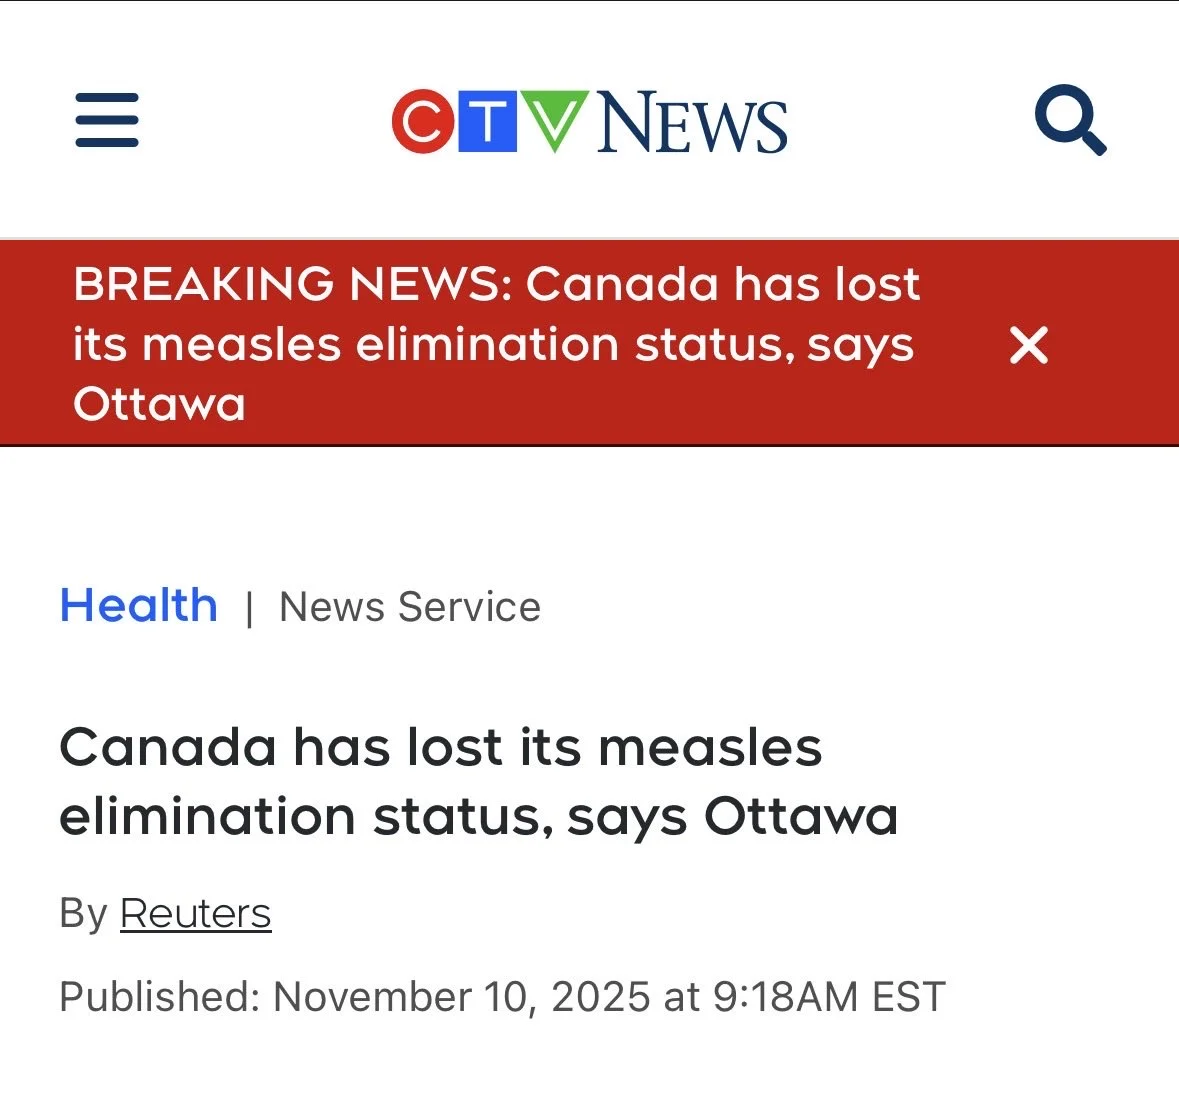Click the green V triangle in the logo

point(553,120)
